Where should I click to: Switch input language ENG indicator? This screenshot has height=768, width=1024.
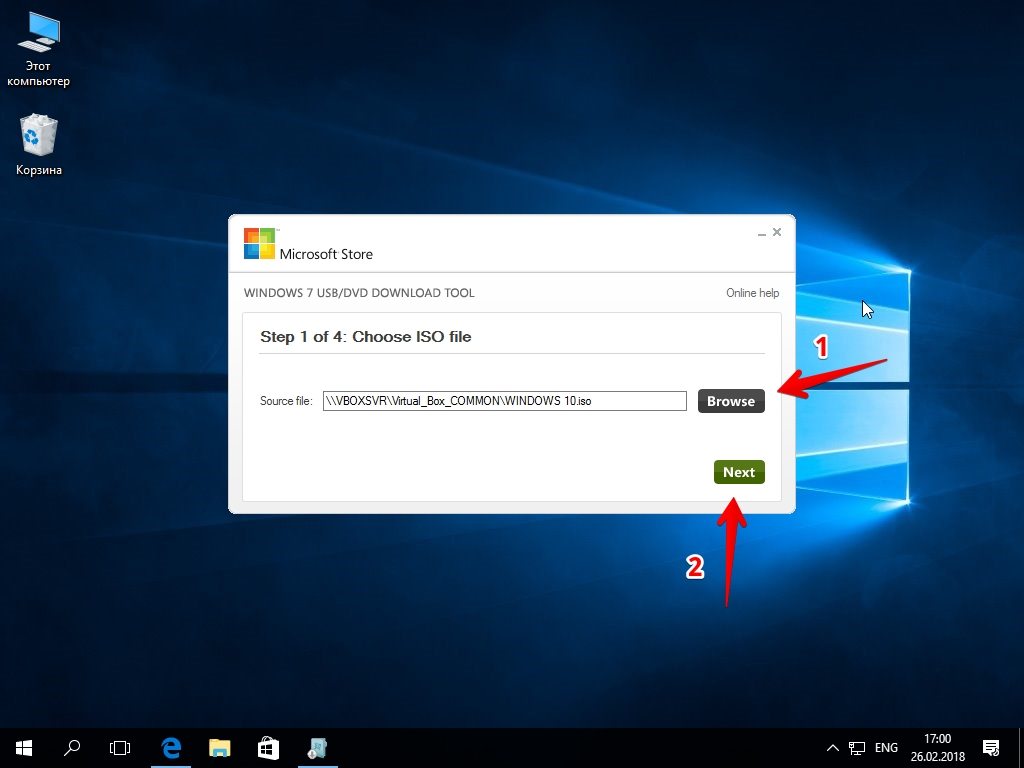886,748
